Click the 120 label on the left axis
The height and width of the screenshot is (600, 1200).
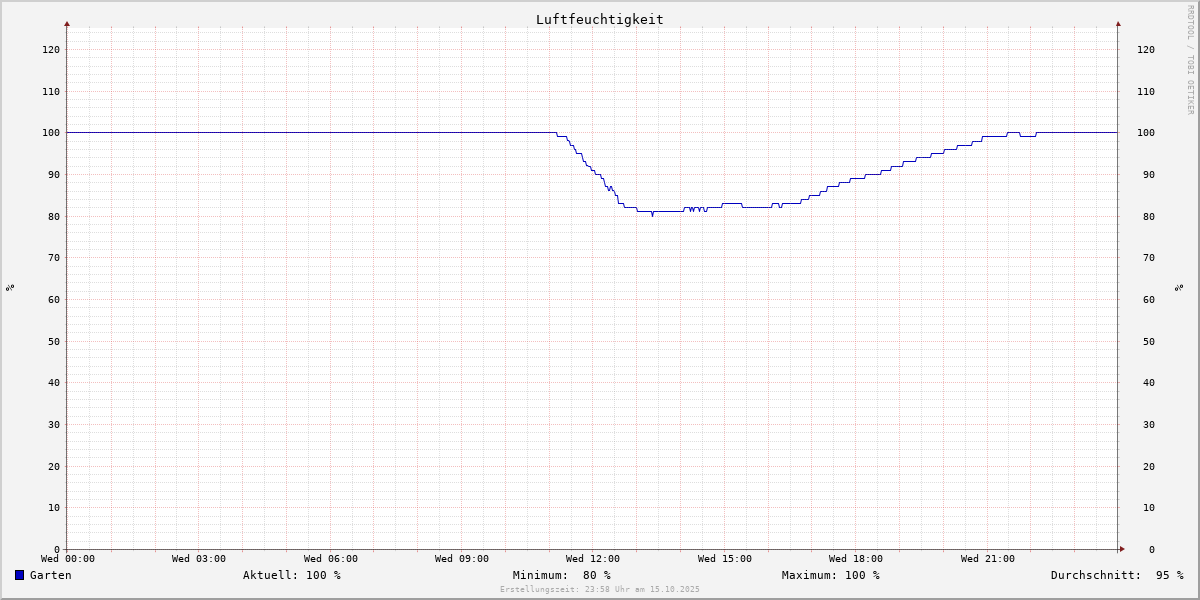click(x=50, y=49)
